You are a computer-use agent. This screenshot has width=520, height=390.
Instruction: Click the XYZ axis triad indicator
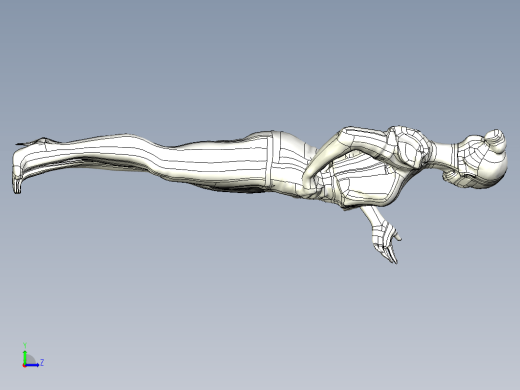[x=33, y=355]
